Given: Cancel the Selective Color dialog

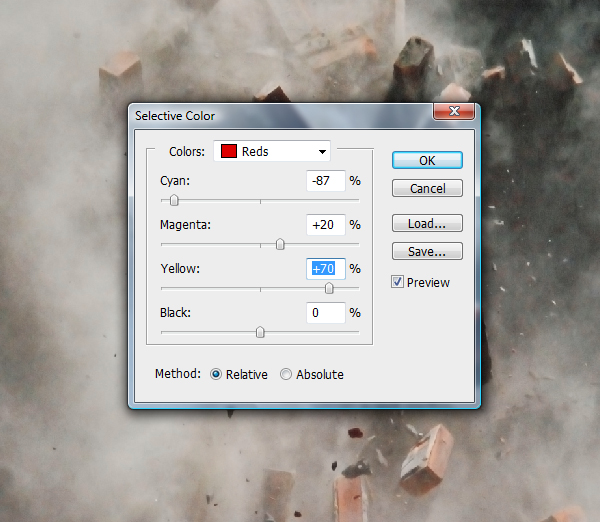Looking at the screenshot, I should [x=427, y=188].
